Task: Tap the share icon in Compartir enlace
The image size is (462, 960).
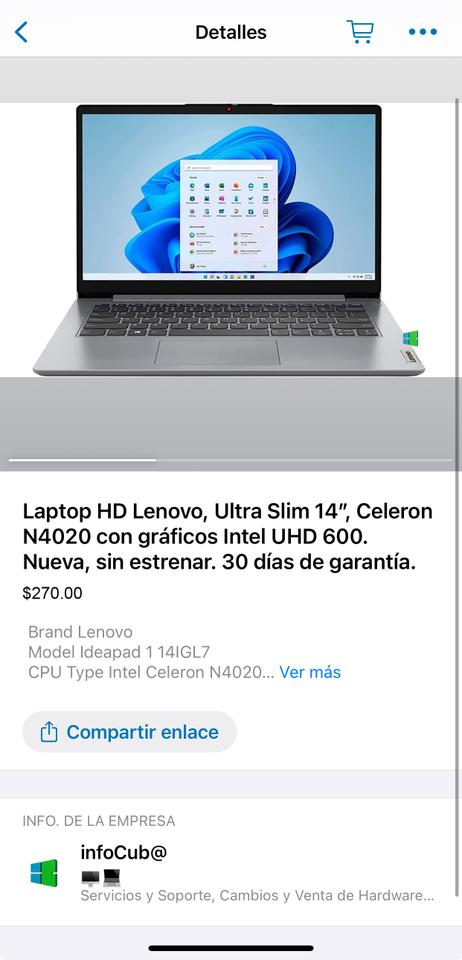Action: [49, 732]
